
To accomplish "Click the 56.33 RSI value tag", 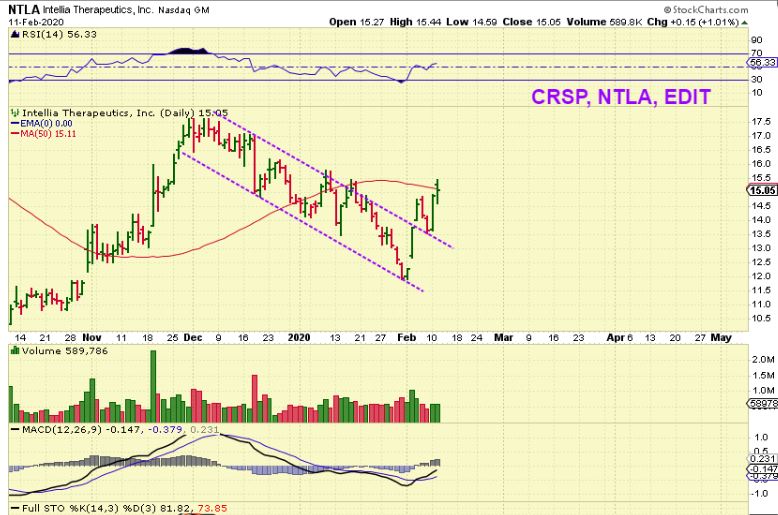I will tap(763, 63).
